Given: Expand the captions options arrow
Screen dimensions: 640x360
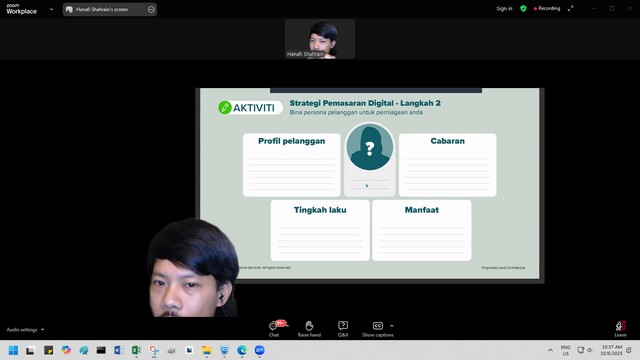Looking at the screenshot, I should pos(392,326).
